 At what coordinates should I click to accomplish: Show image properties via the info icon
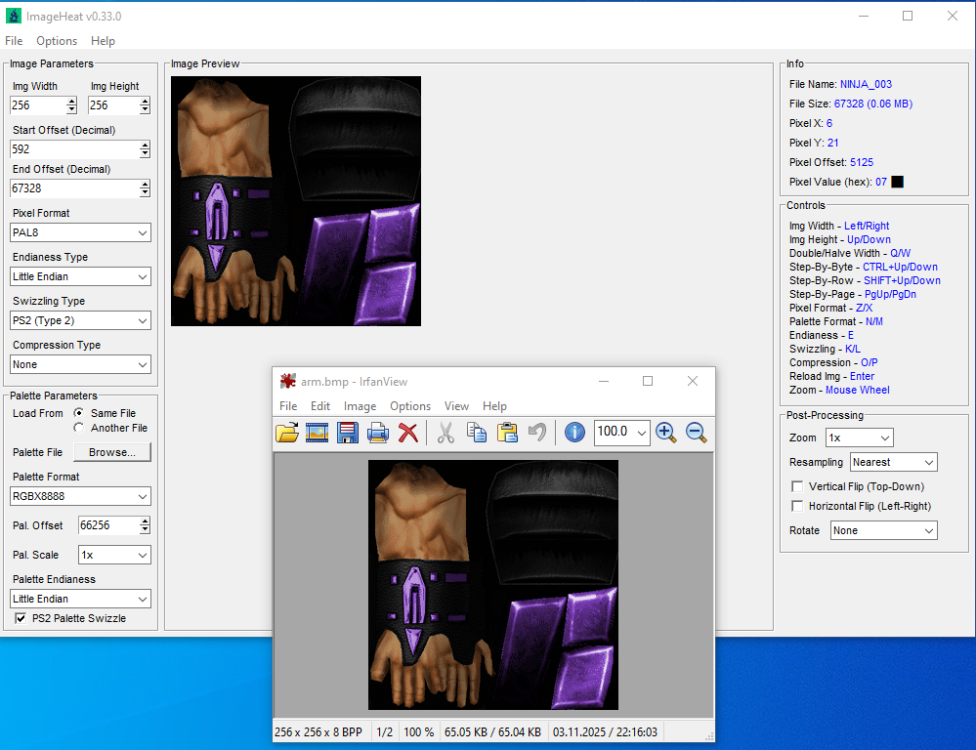point(573,432)
